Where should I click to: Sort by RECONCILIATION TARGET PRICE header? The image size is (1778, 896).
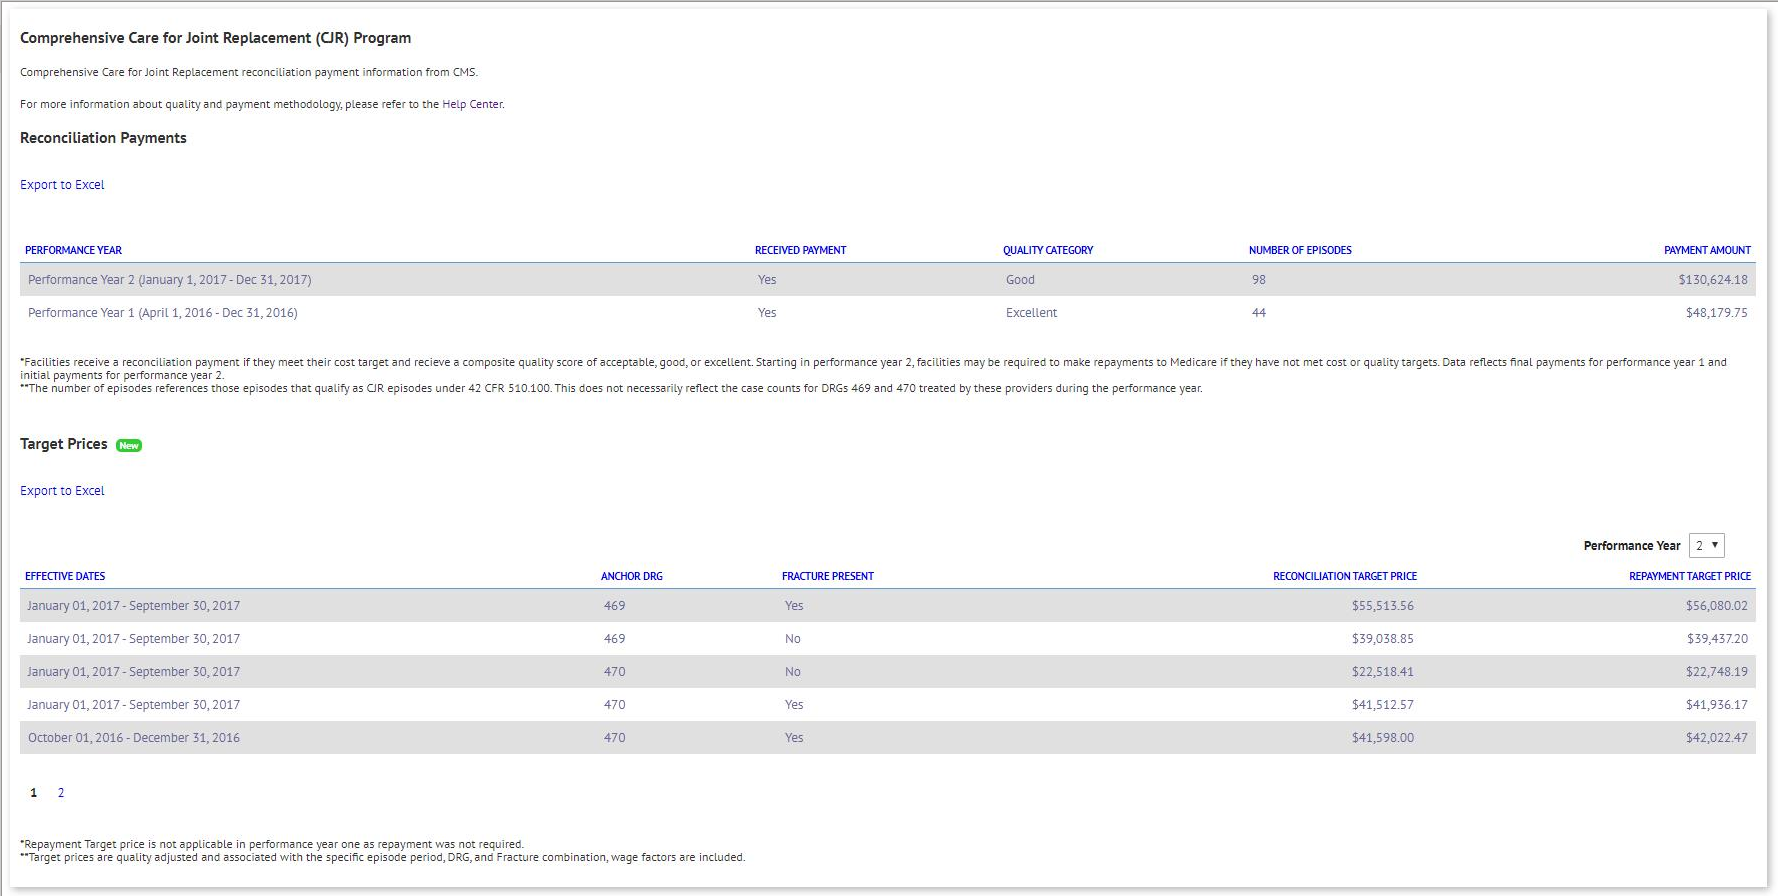pyautogui.click(x=1345, y=576)
